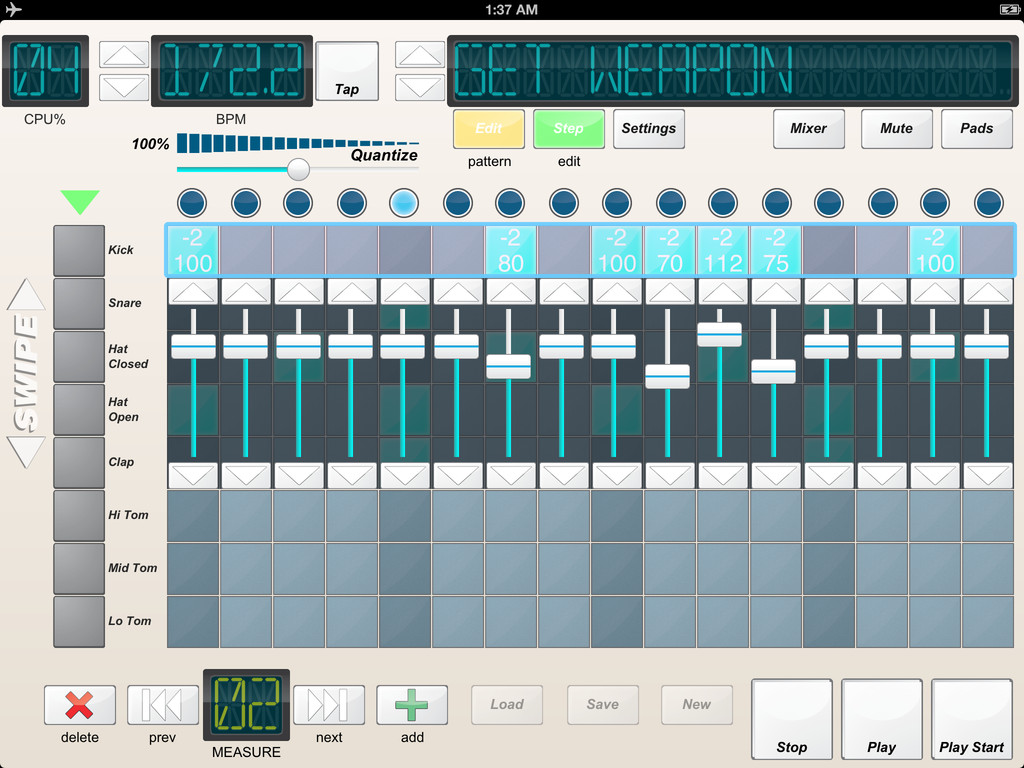Image resolution: width=1024 pixels, height=768 pixels.
Task: Click the SWIPE down arrow
Action: click(x=26, y=452)
